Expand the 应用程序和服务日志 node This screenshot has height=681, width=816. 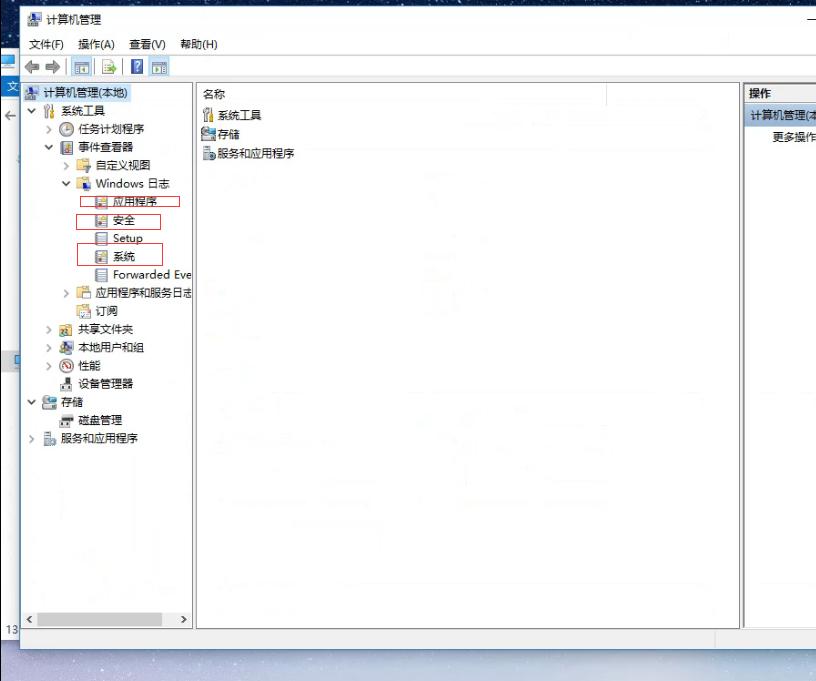(x=66, y=293)
